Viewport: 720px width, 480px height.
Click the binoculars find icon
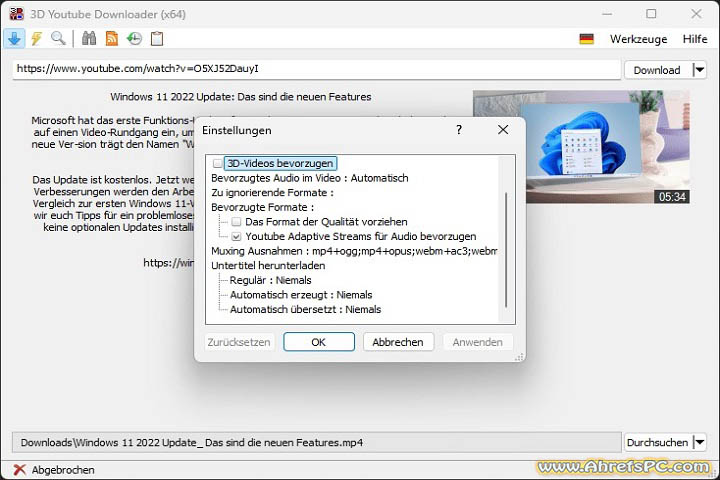click(x=89, y=39)
